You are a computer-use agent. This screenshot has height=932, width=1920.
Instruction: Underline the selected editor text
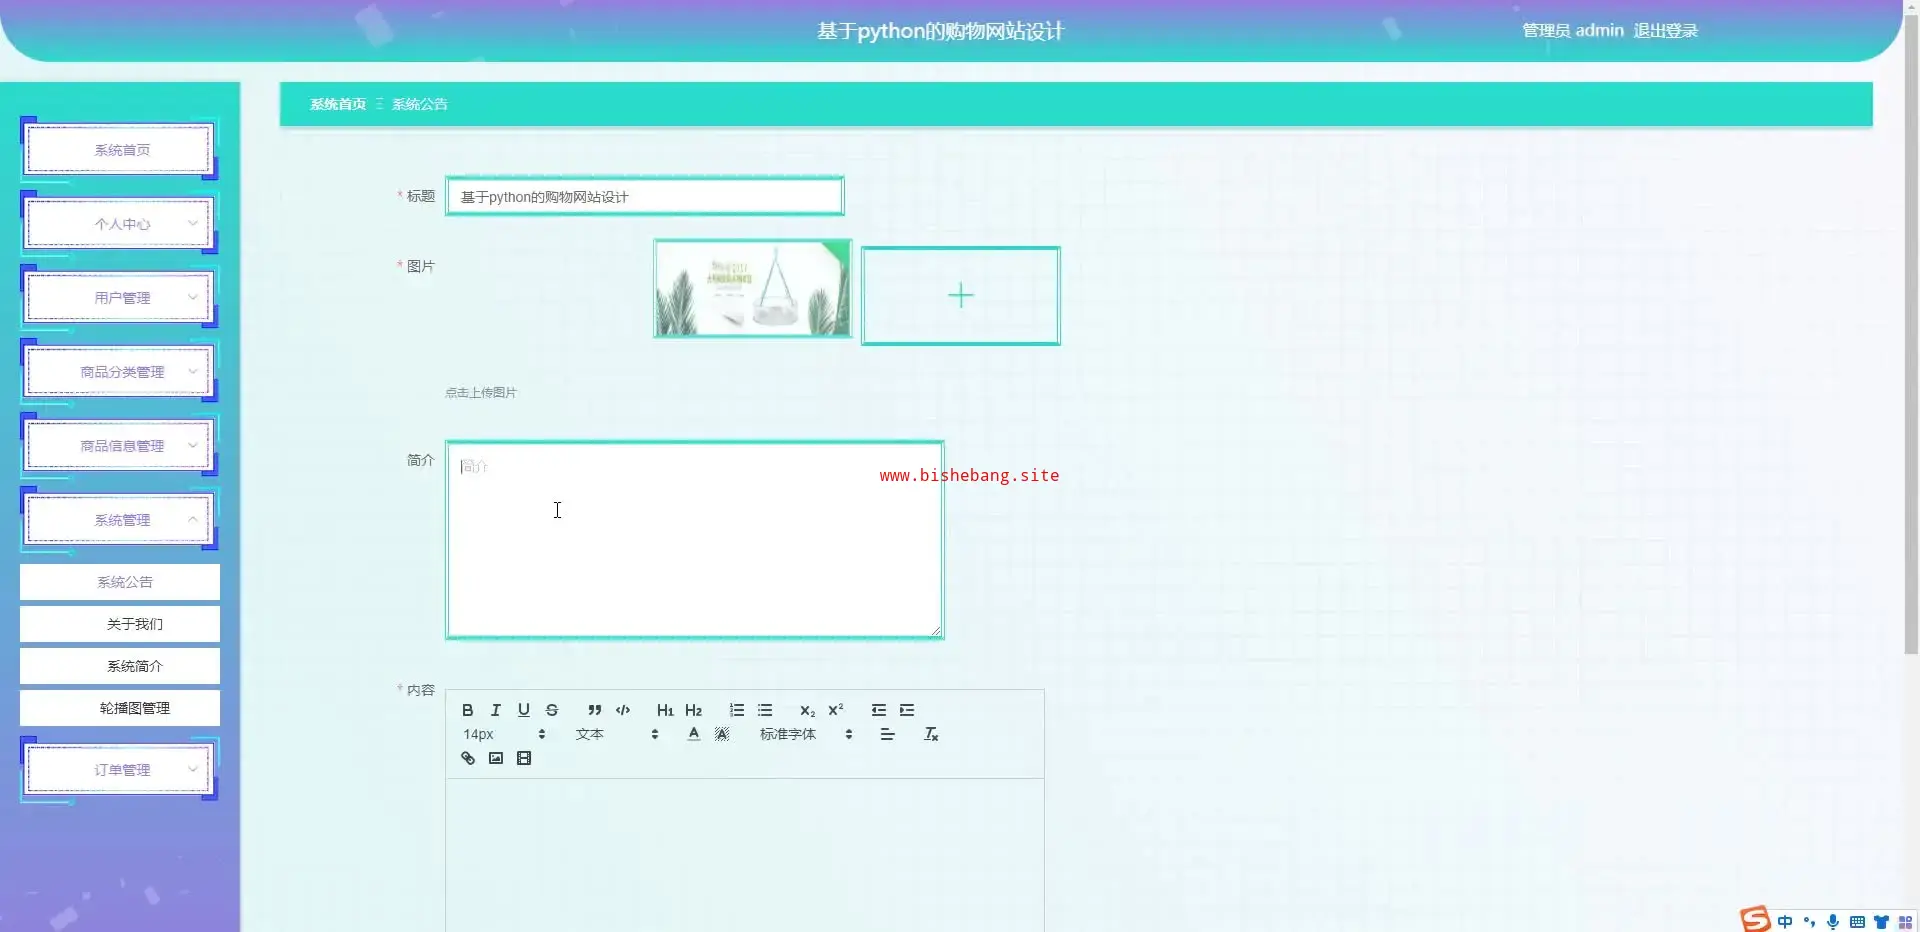523,710
